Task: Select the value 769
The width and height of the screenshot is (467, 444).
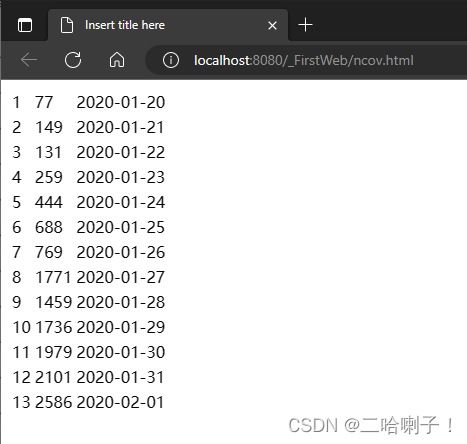Action: coord(49,252)
